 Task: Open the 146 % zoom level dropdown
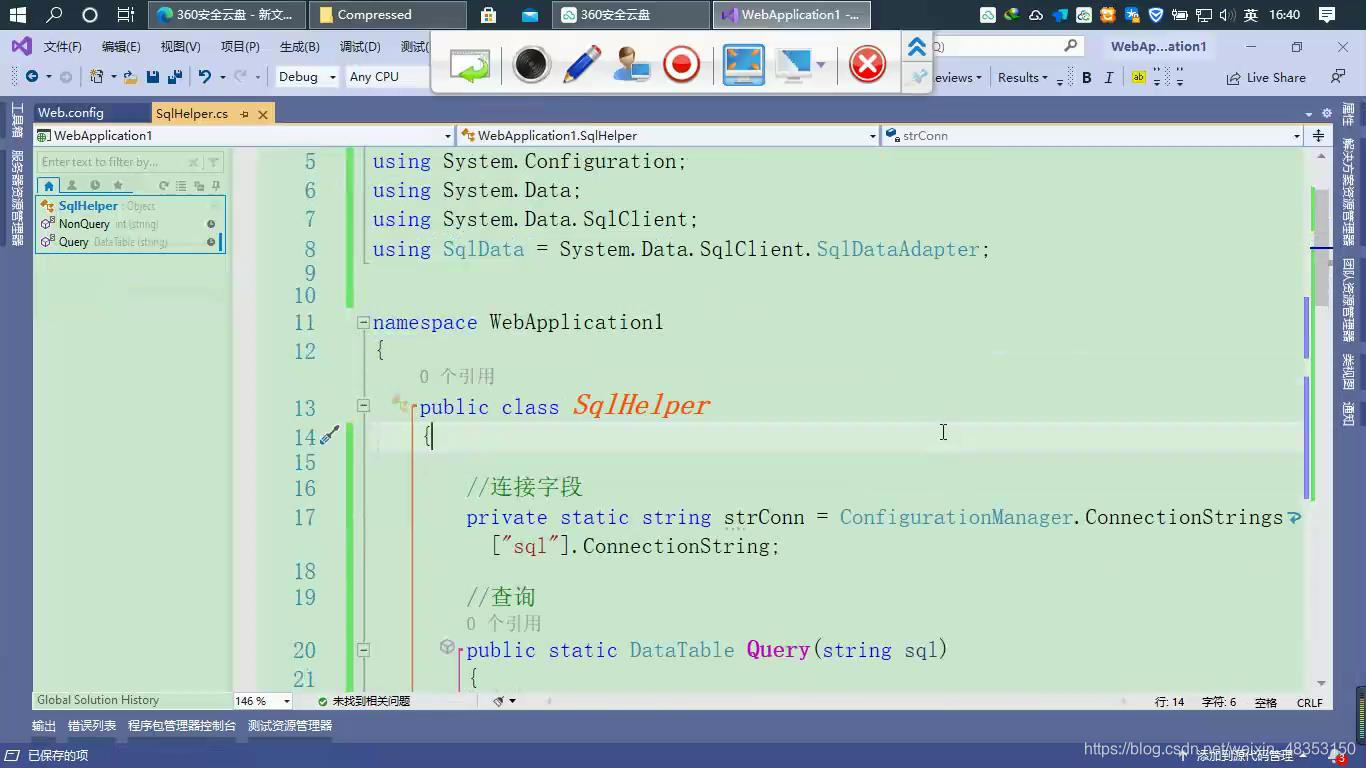pyautogui.click(x=263, y=701)
